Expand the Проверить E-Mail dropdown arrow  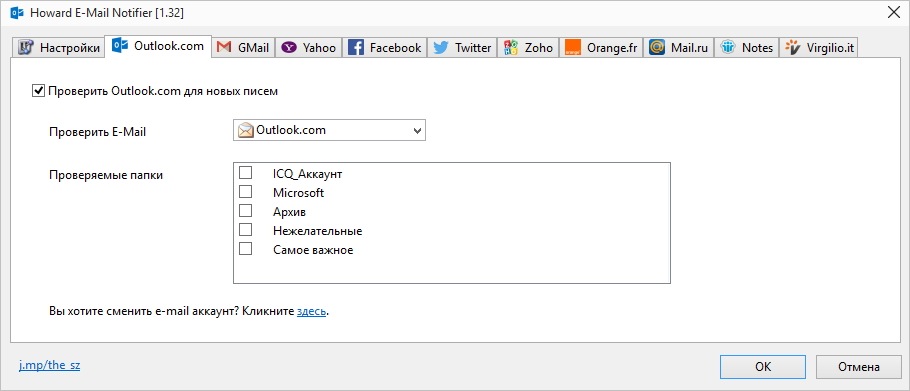(417, 131)
